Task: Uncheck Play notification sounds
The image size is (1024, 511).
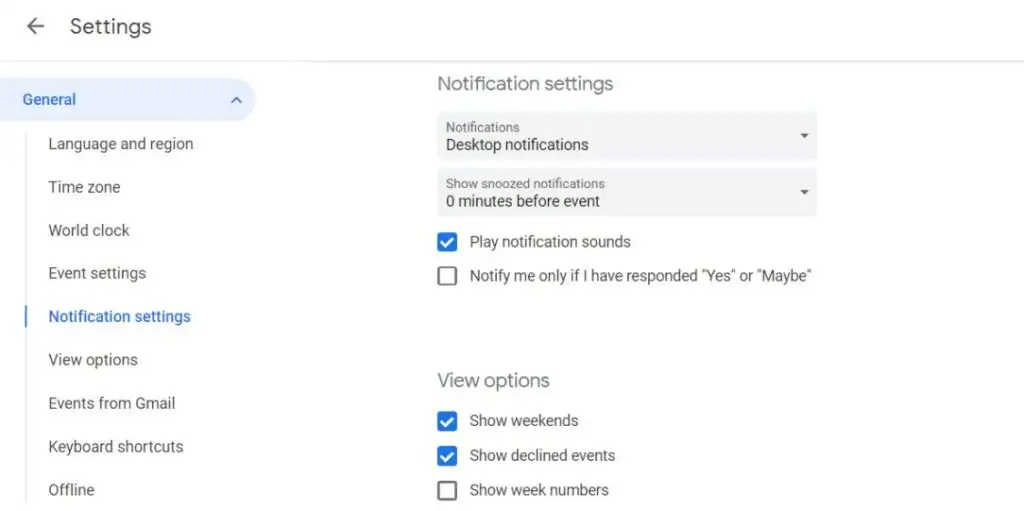Action: click(447, 242)
